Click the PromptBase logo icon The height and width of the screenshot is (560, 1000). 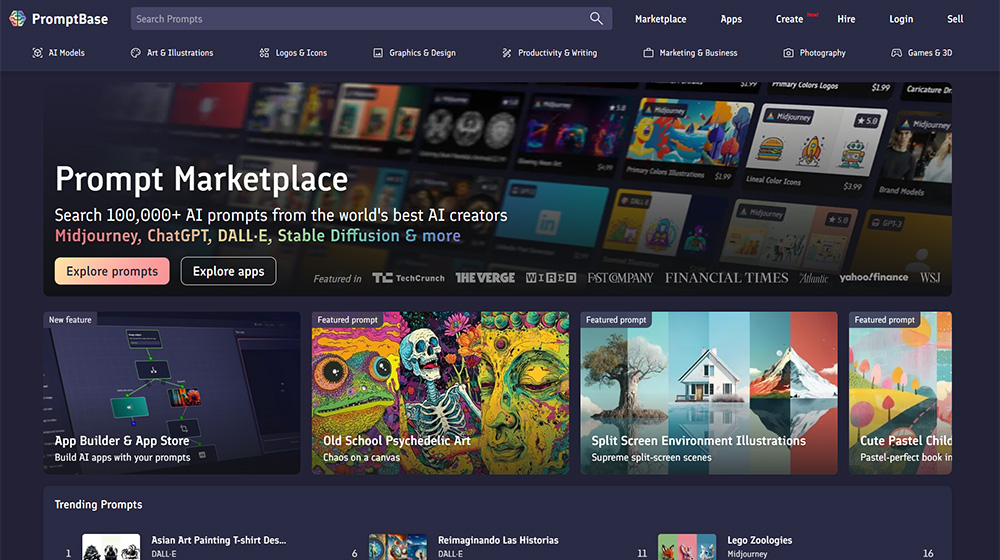17,19
